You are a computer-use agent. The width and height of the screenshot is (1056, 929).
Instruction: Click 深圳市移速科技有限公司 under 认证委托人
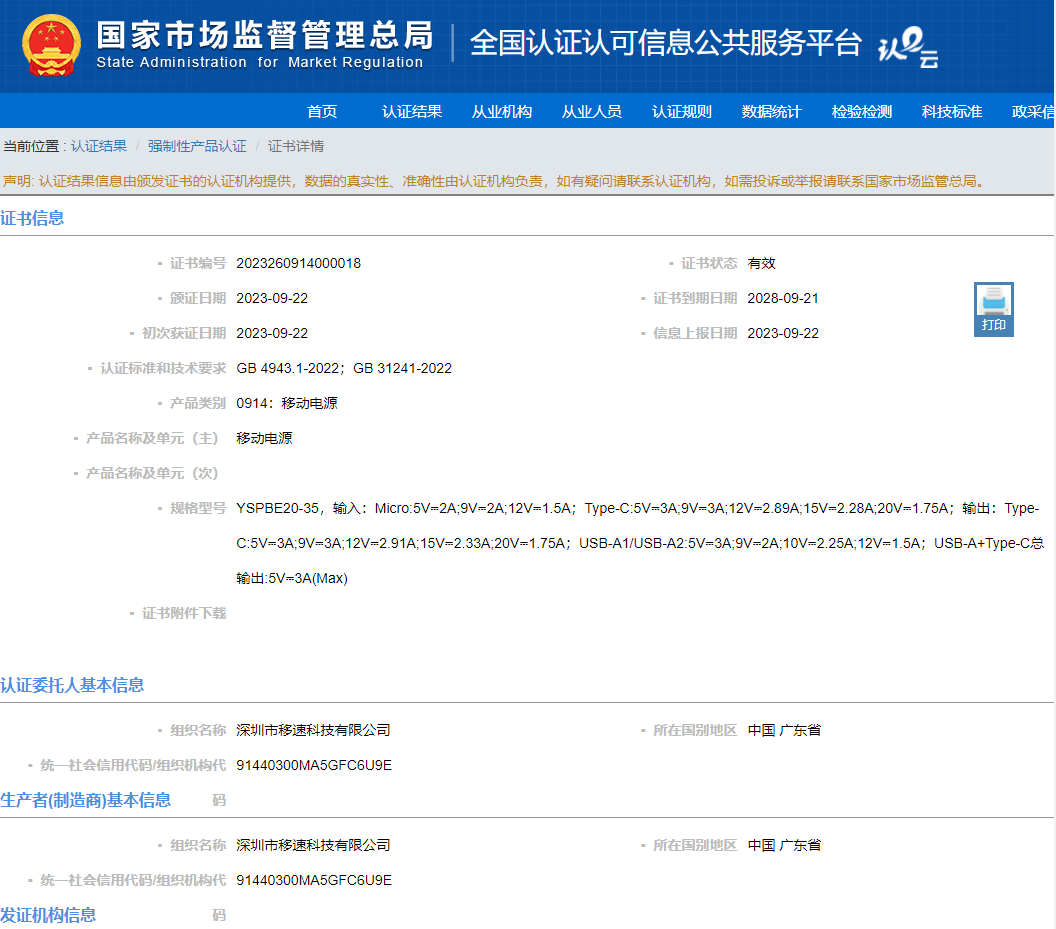313,730
